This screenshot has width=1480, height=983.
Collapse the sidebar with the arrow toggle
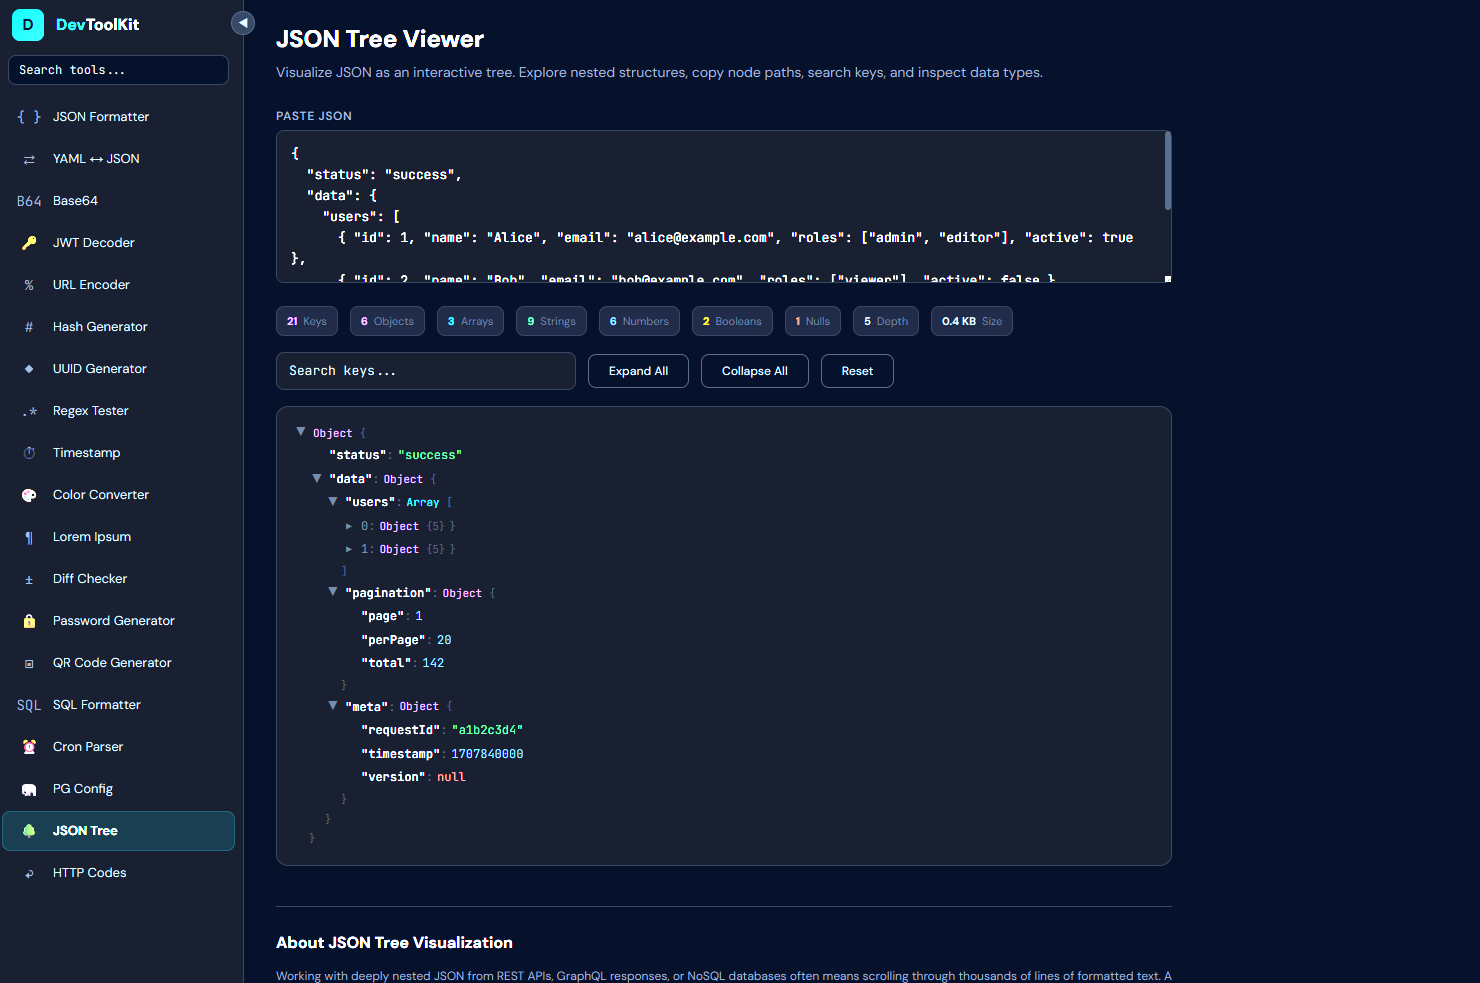(x=242, y=22)
